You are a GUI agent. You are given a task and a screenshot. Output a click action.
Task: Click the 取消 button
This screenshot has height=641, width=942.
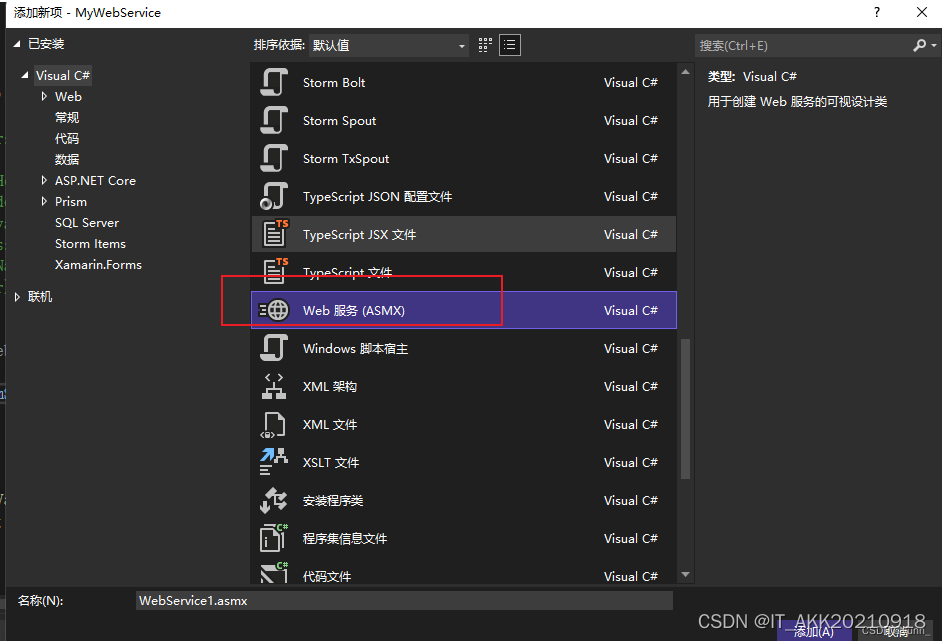coord(896,631)
